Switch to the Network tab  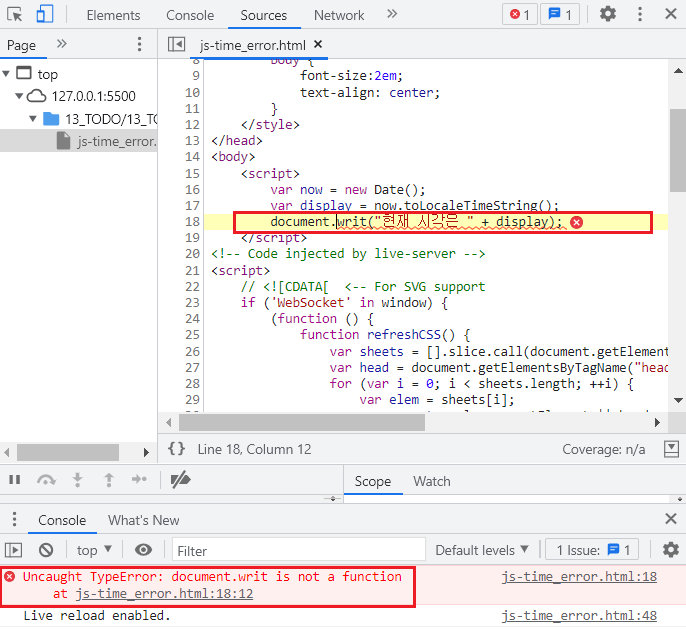(x=339, y=15)
